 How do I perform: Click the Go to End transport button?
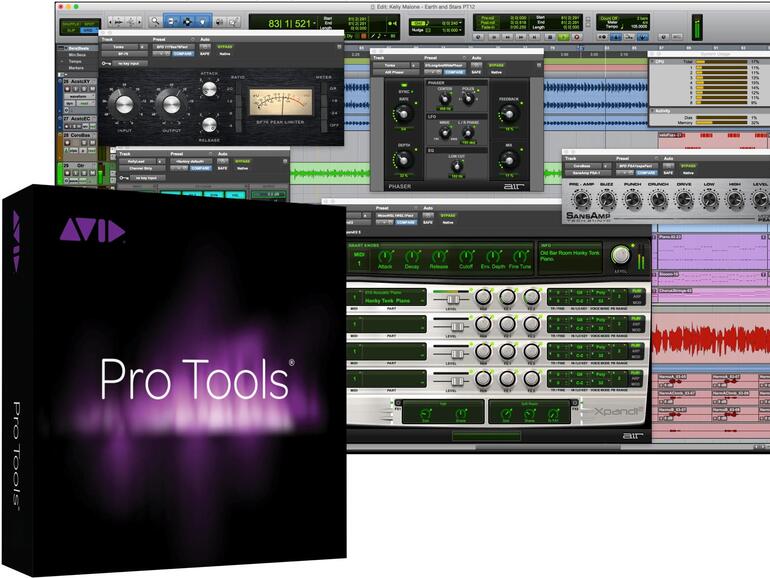click(535, 37)
